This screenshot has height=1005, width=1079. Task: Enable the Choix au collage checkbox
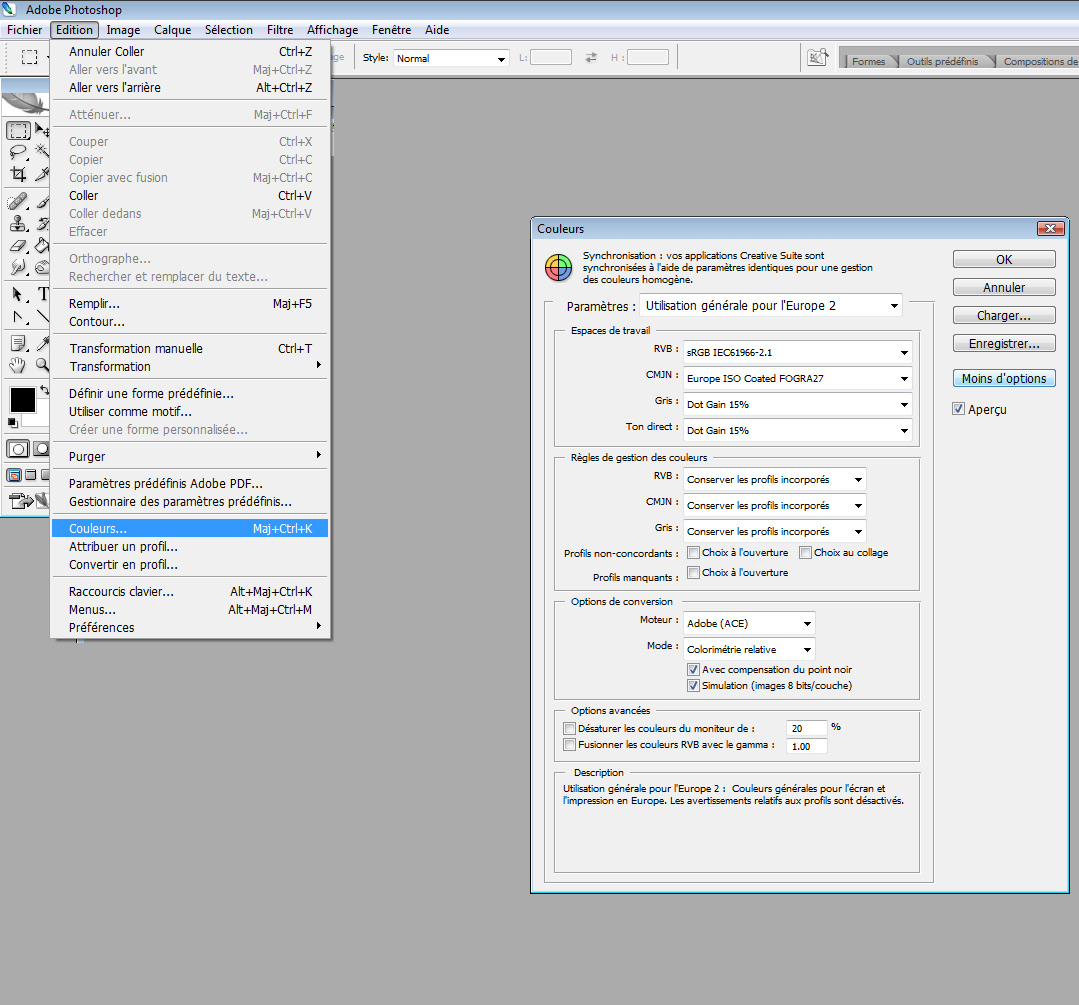[x=805, y=553]
